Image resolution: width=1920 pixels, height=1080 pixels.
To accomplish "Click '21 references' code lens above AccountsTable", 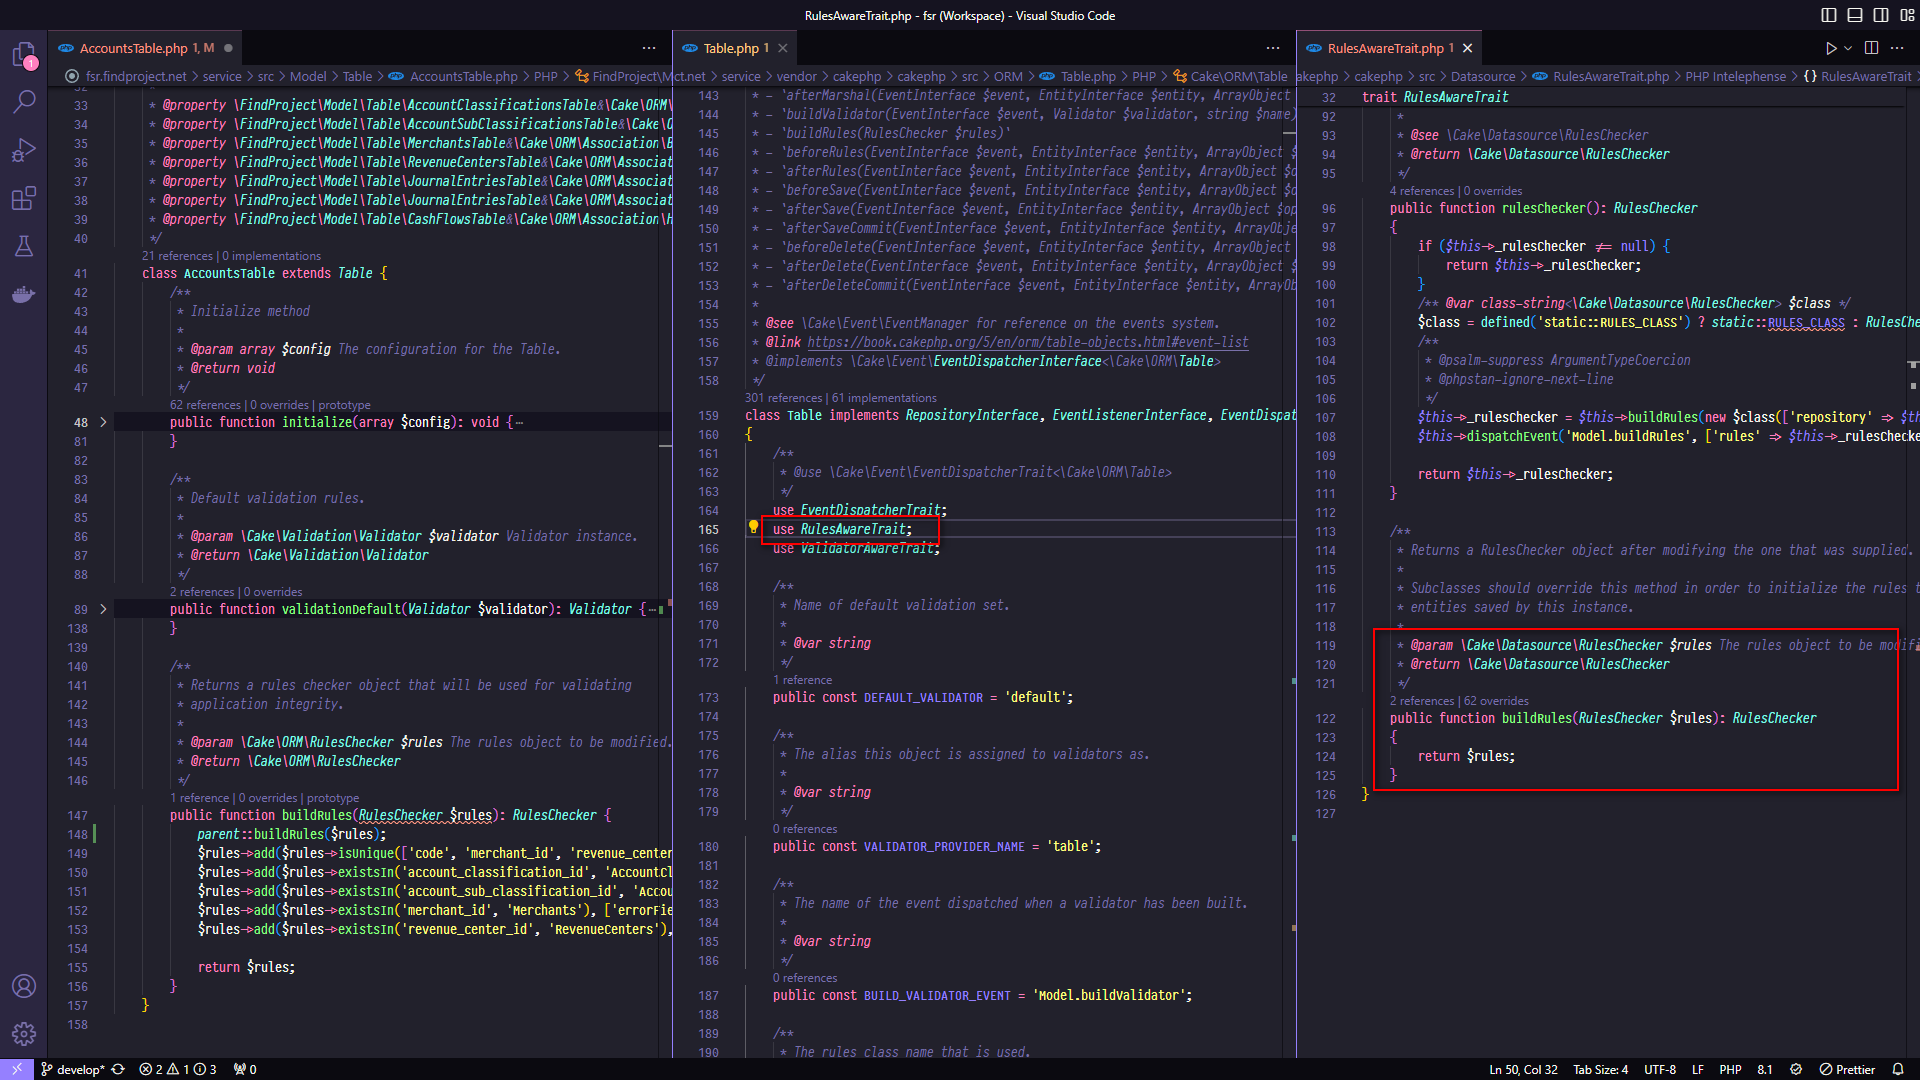I will tap(177, 256).
